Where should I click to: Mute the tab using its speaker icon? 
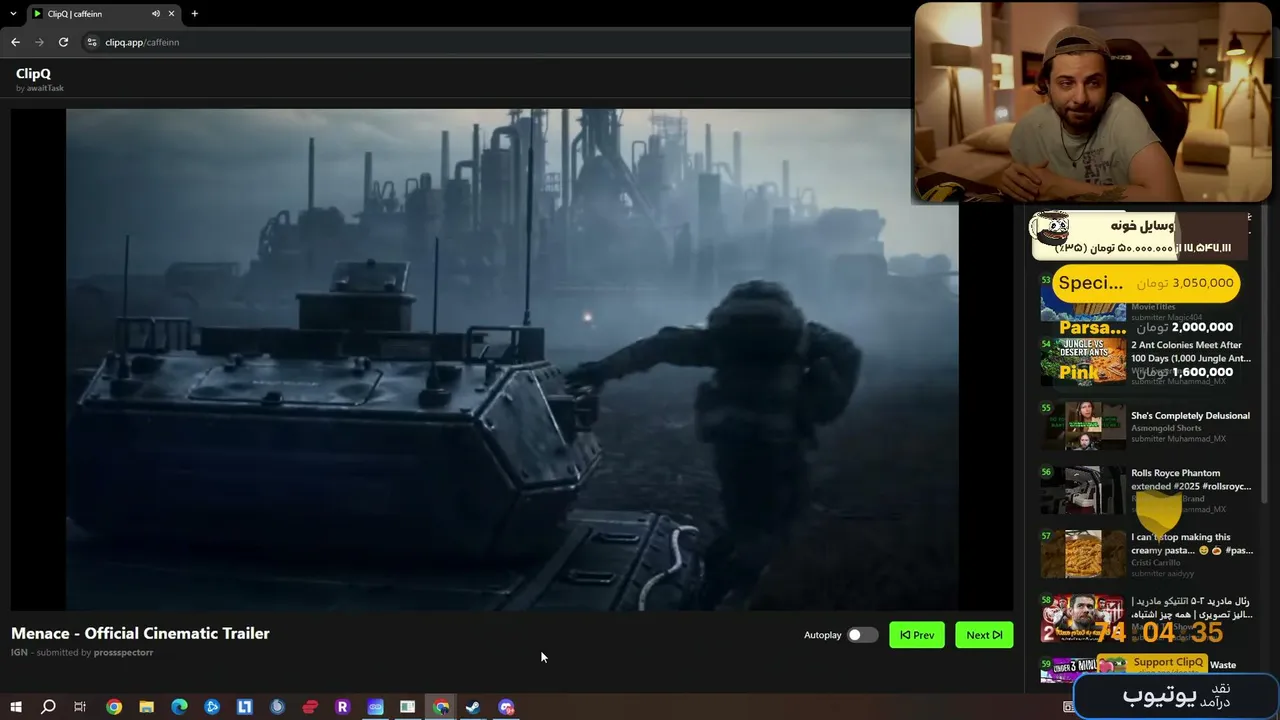click(x=156, y=14)
